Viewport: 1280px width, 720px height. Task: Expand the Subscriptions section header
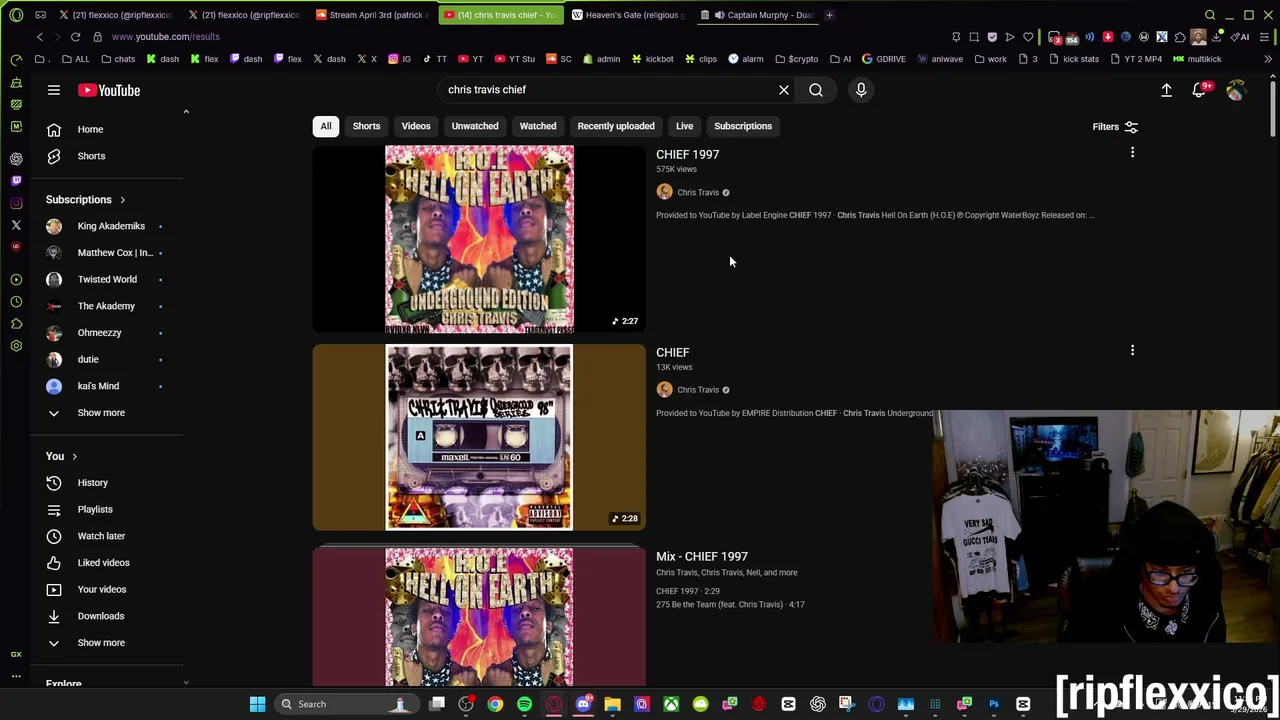(x=86, y=200)
